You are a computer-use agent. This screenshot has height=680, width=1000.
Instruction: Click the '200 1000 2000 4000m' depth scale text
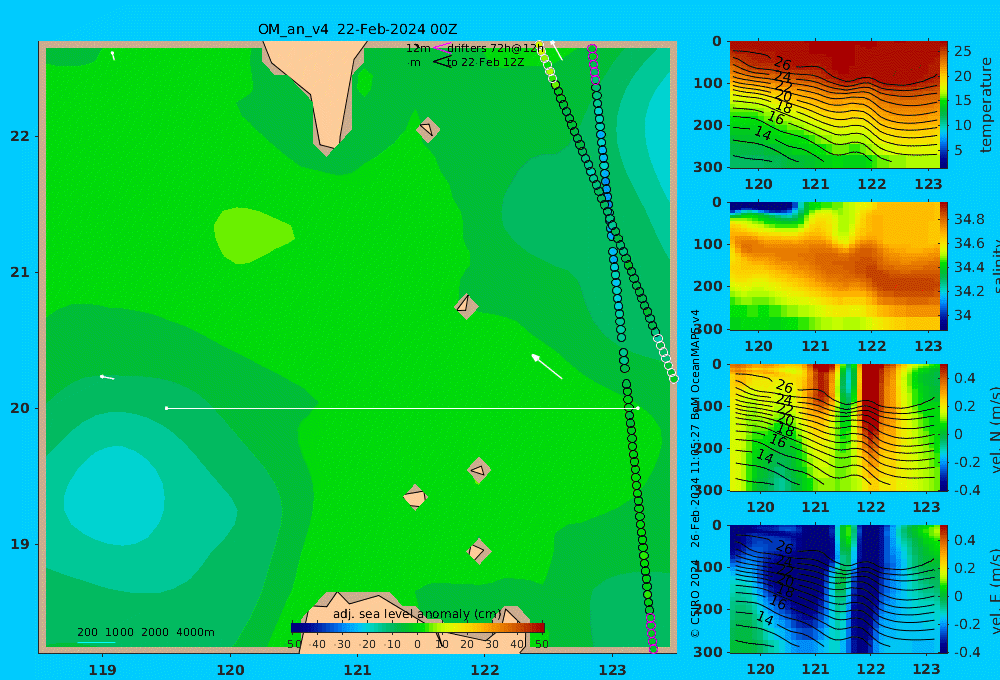146,632
